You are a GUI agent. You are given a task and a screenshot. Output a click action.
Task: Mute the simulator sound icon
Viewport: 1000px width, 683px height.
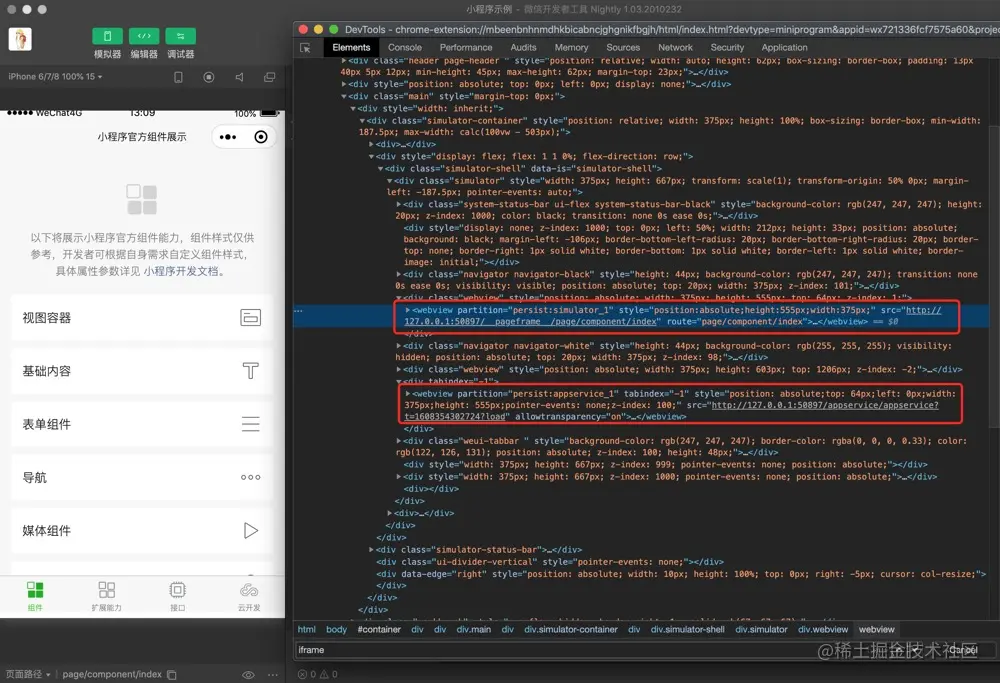pos(239,77)
